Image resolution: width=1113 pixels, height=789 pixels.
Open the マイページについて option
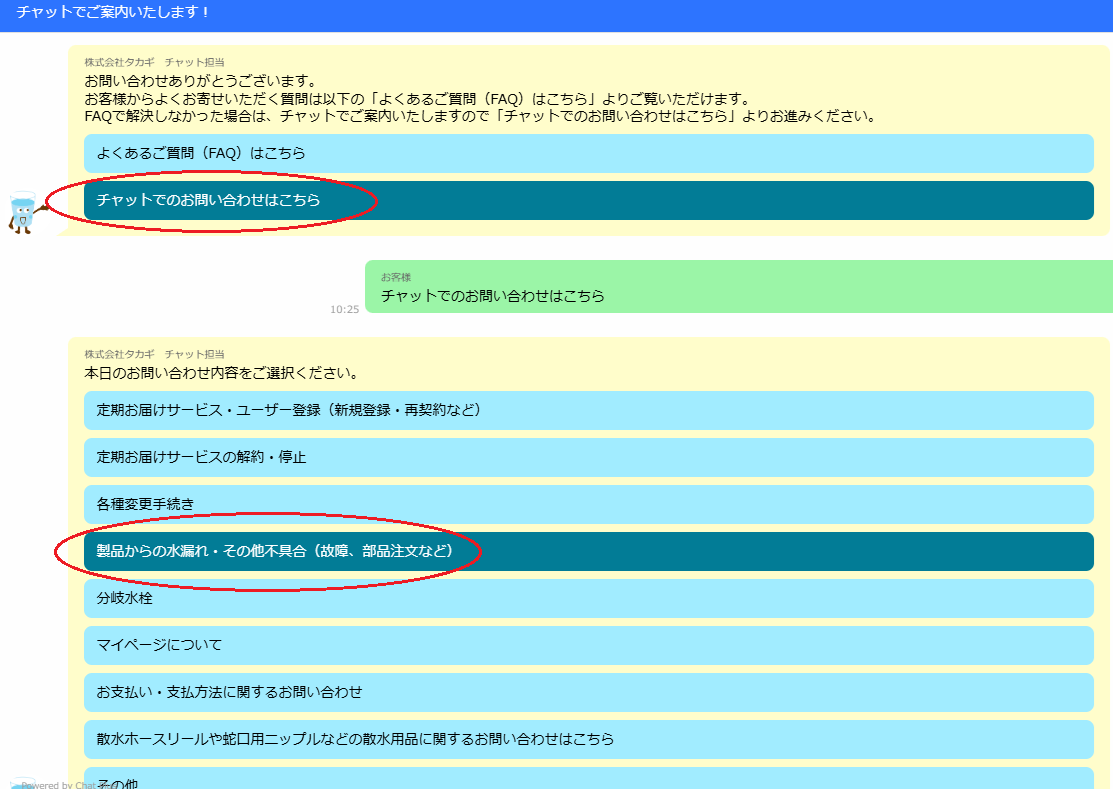coord(588,645)
